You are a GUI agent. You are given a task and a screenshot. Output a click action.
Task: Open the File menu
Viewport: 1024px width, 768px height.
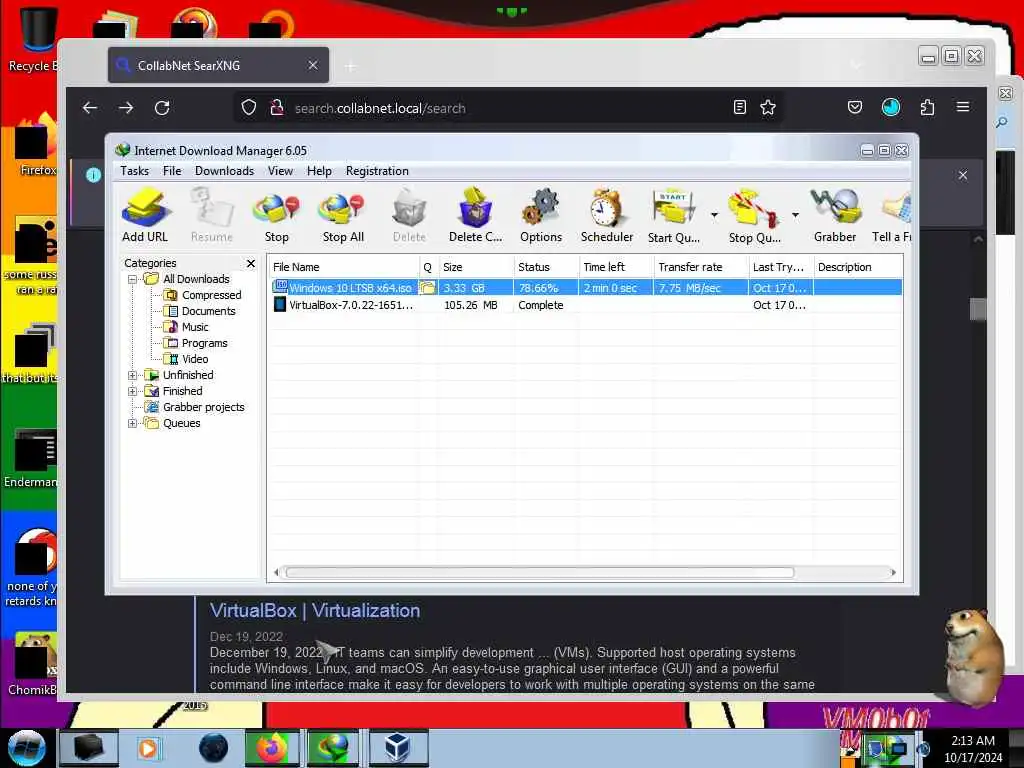pos(172,171)
